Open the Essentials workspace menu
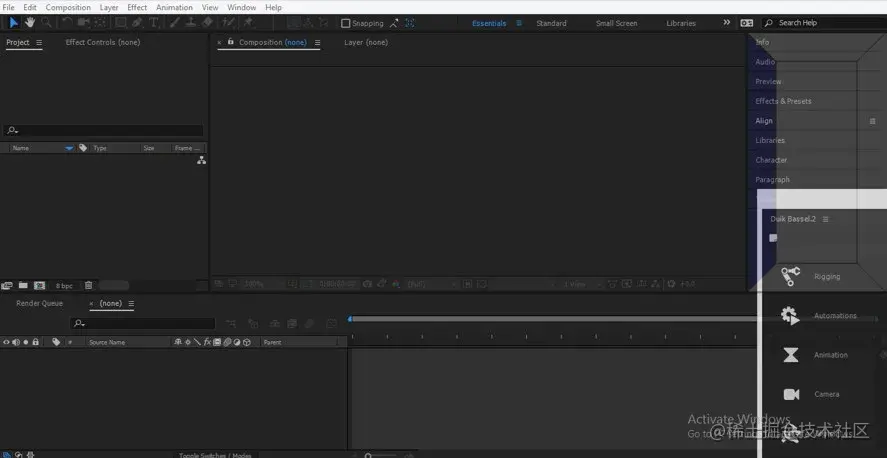This screenshot has height=458, width=887. coord(519,23)
